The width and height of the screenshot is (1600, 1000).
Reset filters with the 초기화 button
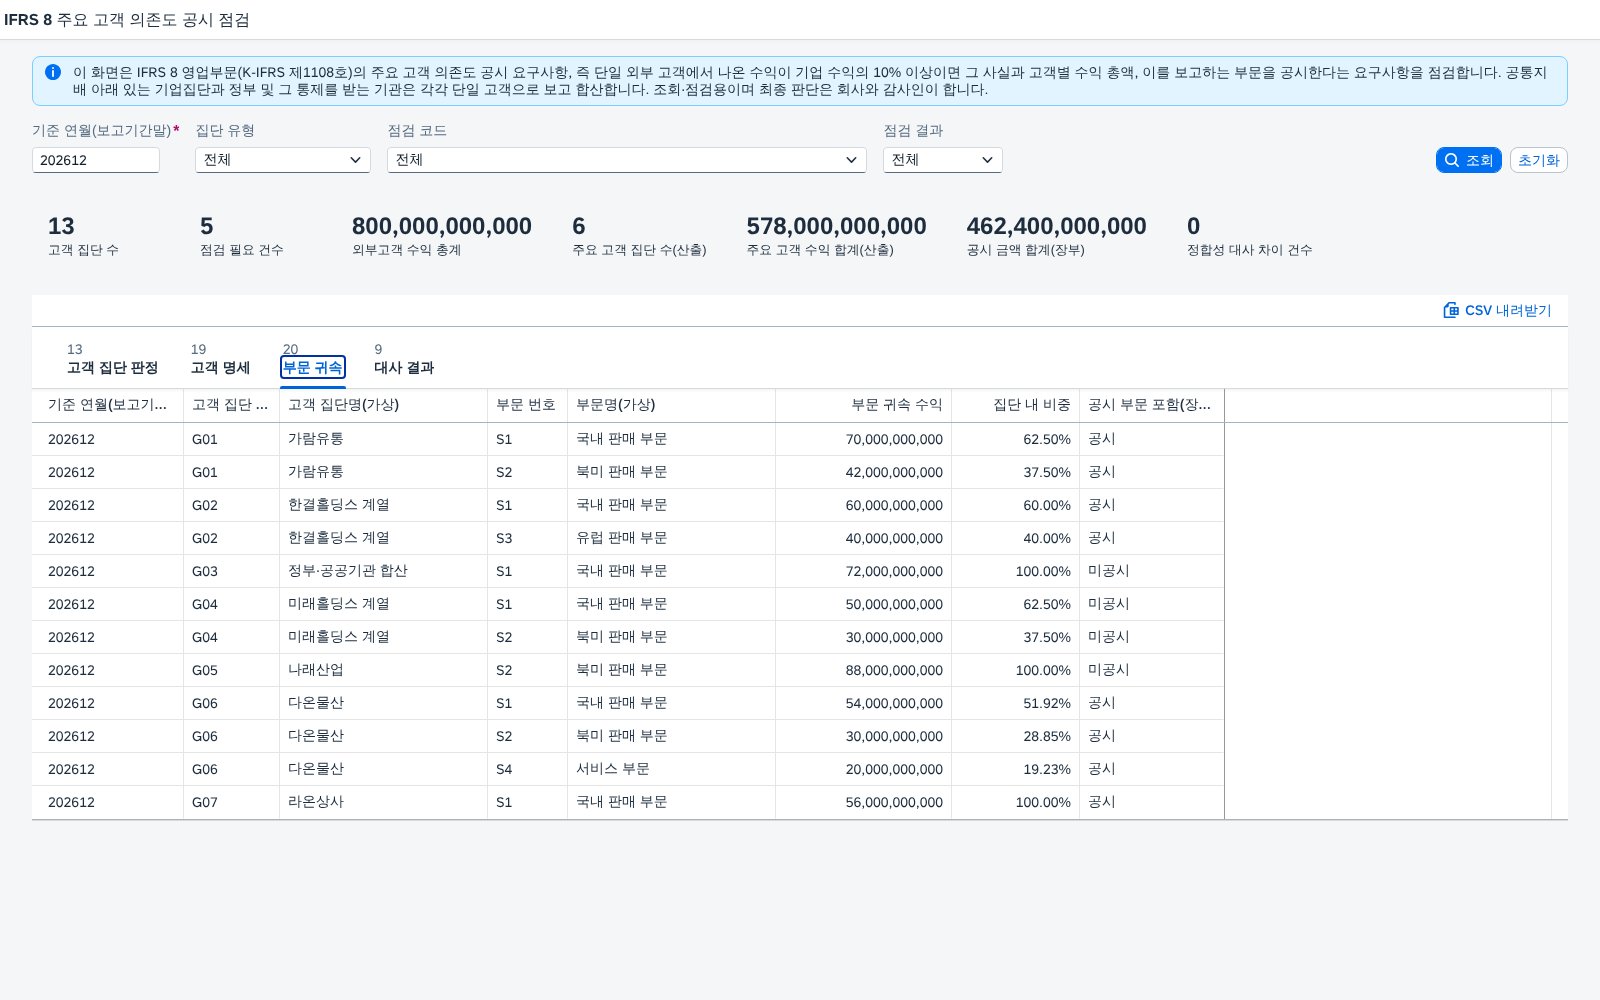pos(1538,160)
